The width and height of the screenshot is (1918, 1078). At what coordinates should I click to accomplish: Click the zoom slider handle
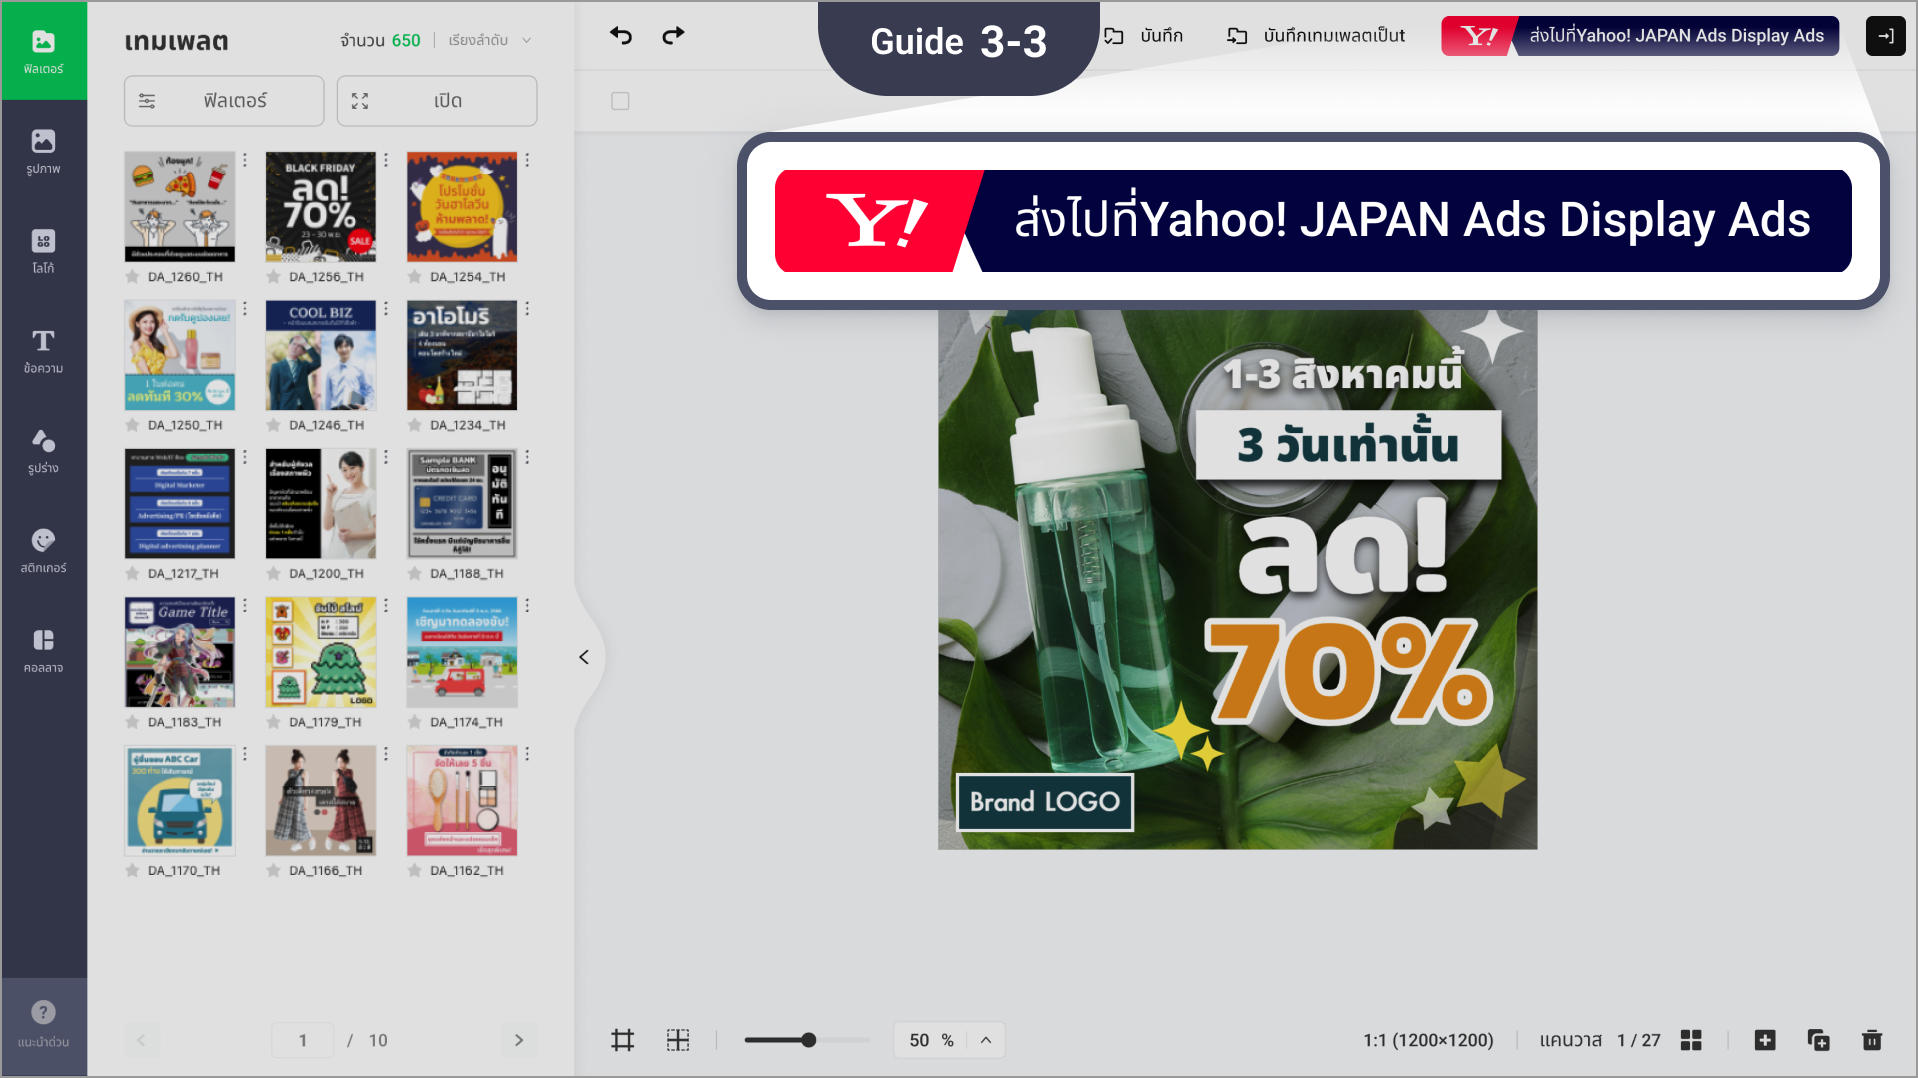click(x=808, y=1040)
